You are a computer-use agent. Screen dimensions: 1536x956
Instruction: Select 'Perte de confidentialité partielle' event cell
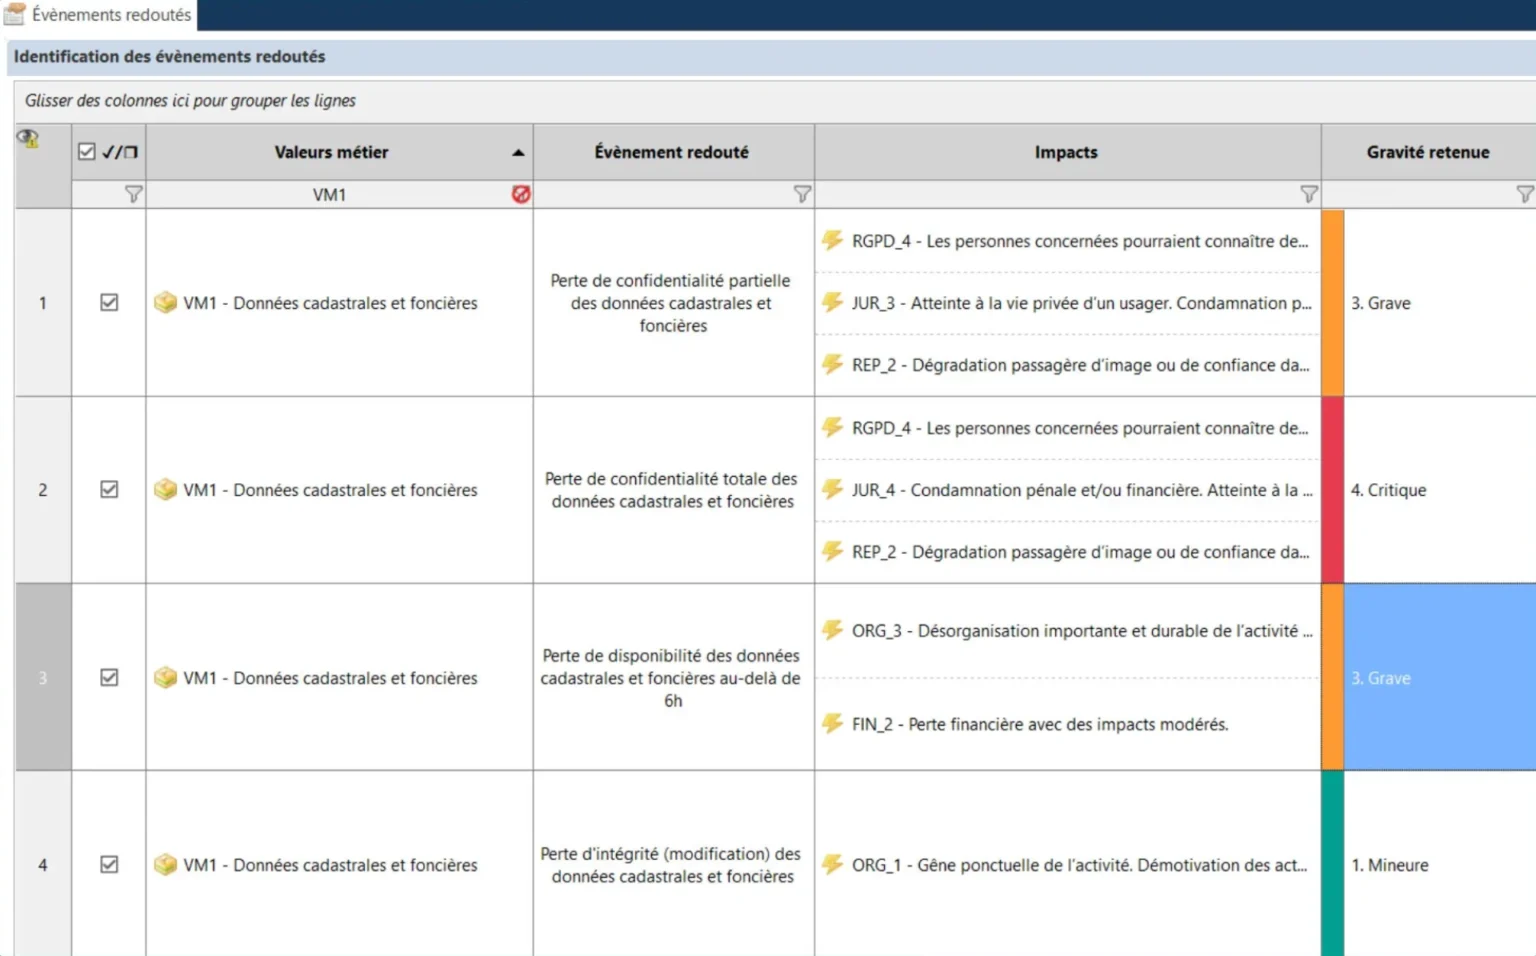(673, 302)
